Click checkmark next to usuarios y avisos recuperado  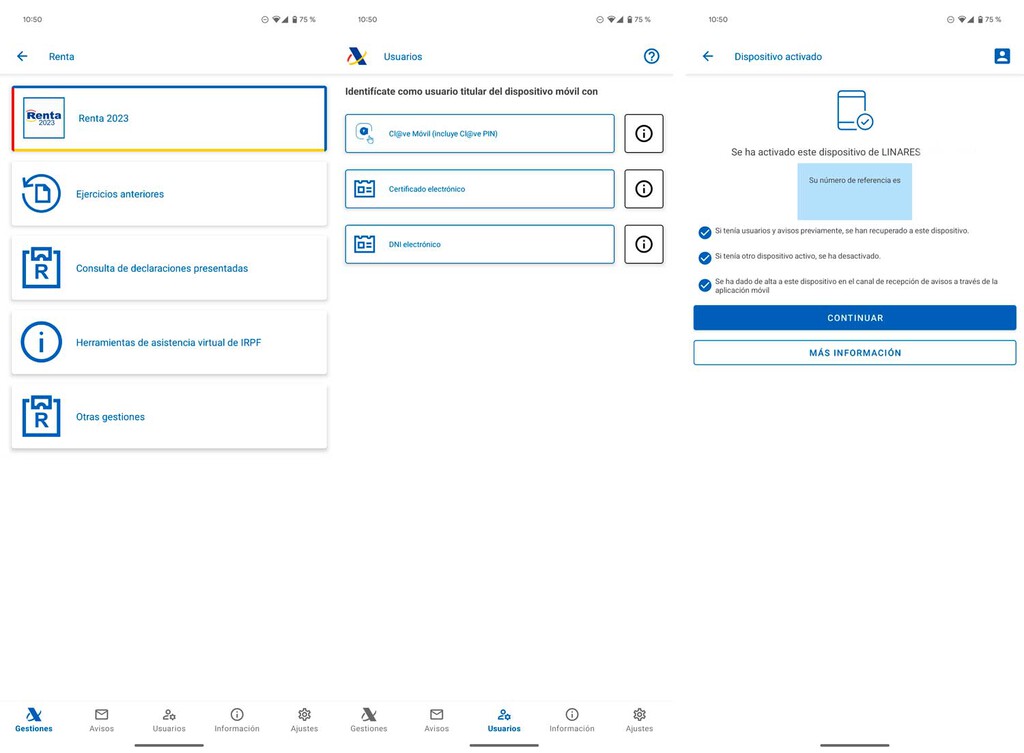(x=705, y=232)
